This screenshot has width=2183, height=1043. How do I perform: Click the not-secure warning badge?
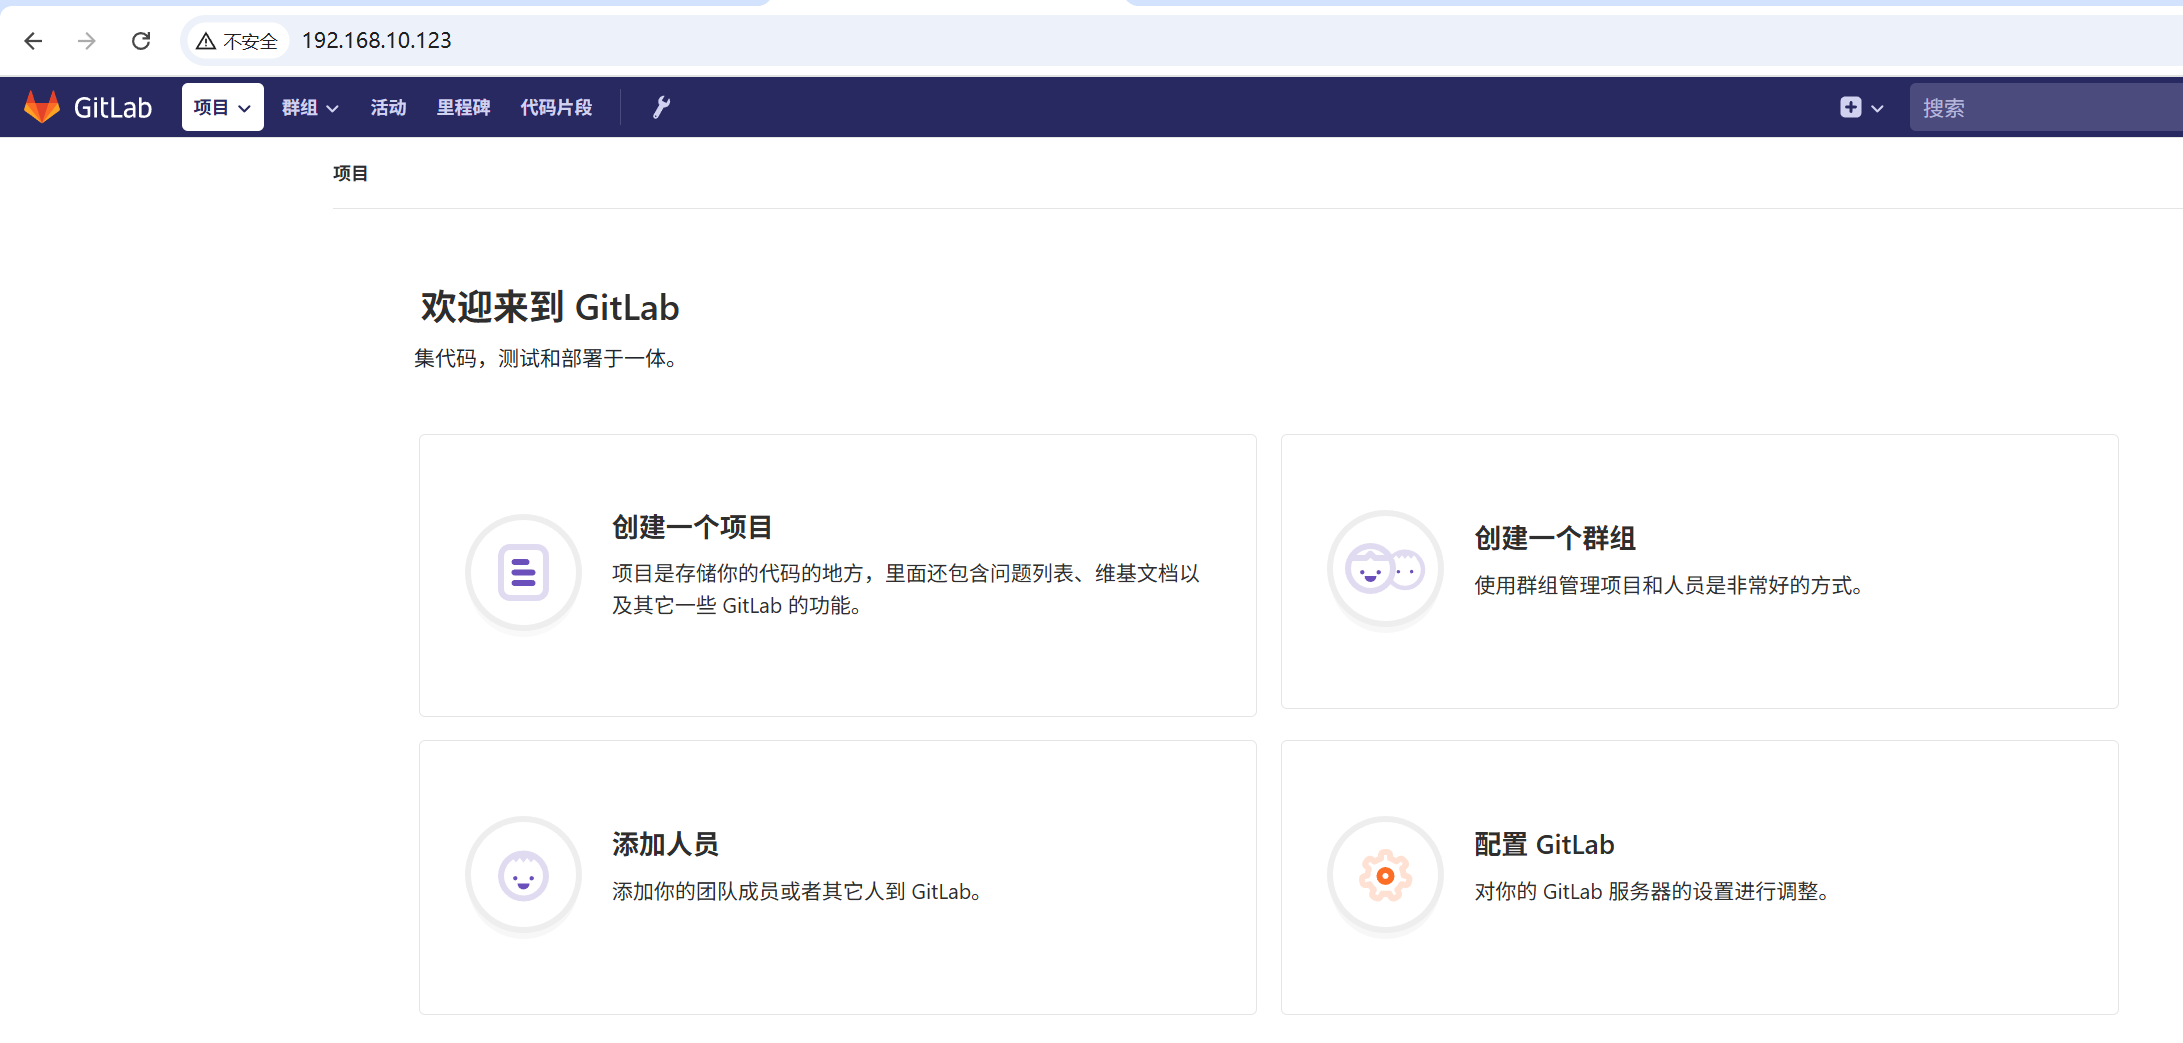[237, 41]
